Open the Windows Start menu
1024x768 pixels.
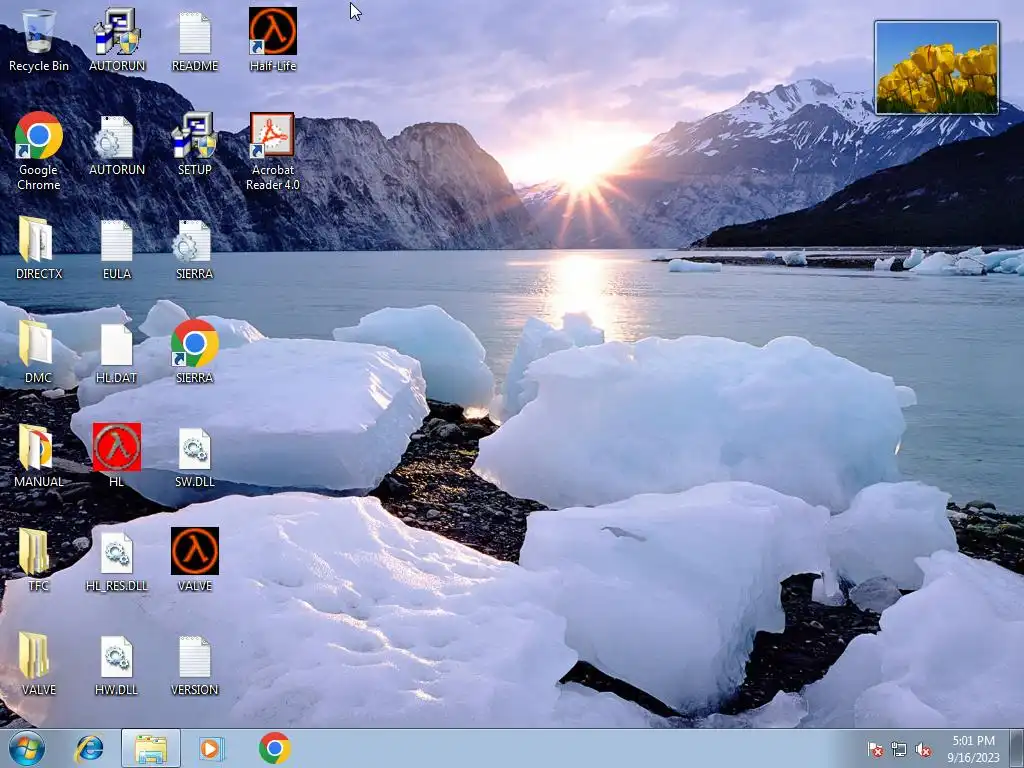pos(27,748)
